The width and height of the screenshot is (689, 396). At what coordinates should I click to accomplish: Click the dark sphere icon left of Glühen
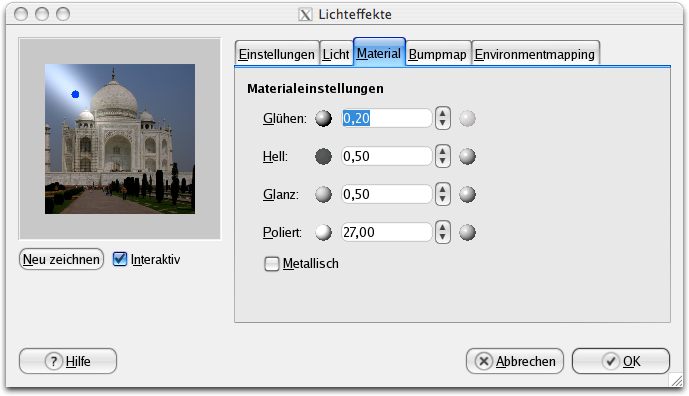[323, 119]
